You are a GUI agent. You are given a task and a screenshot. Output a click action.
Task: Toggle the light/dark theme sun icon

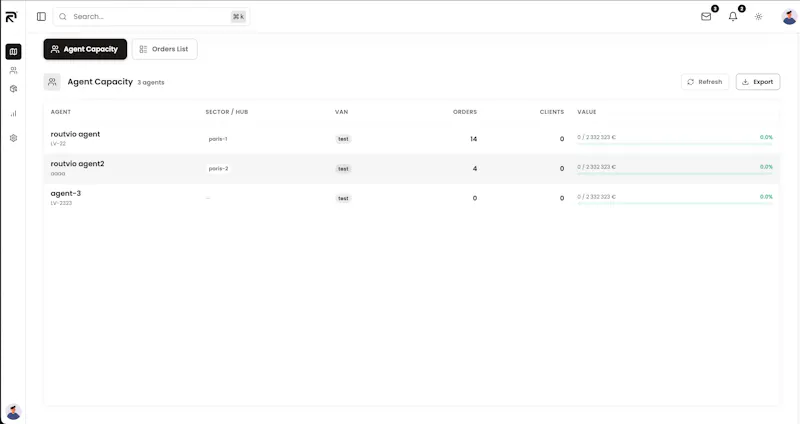pyautogui.click(x=759, y=17)
